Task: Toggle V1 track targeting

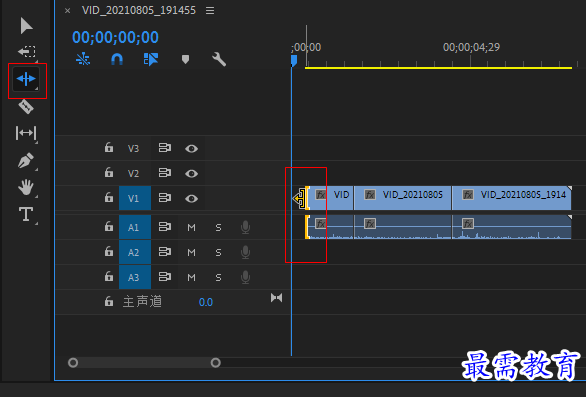Action: click(x=135, y=198)
